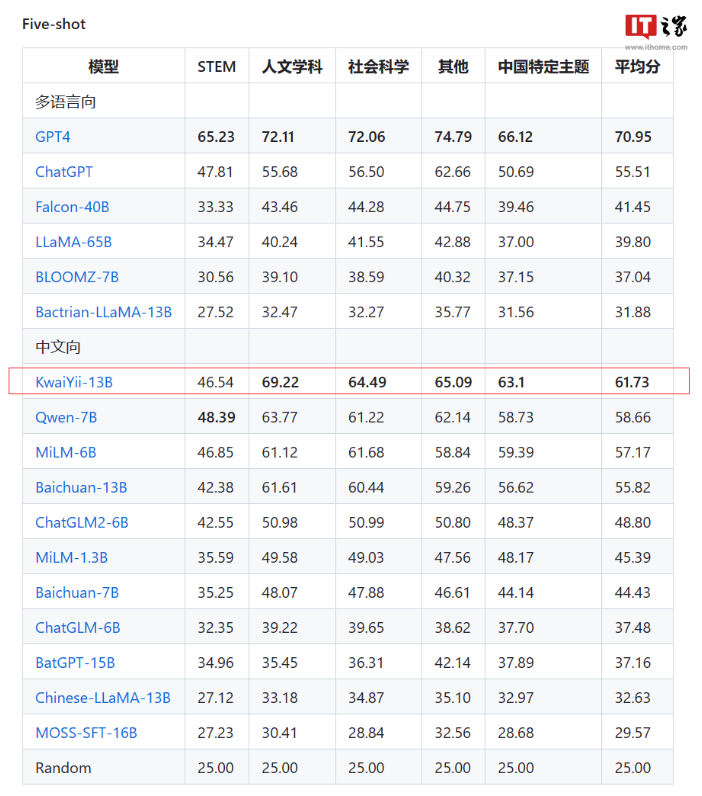Click Qwen-7B STEM score 48.39
702x796 pixels.
tap(217, 417)
